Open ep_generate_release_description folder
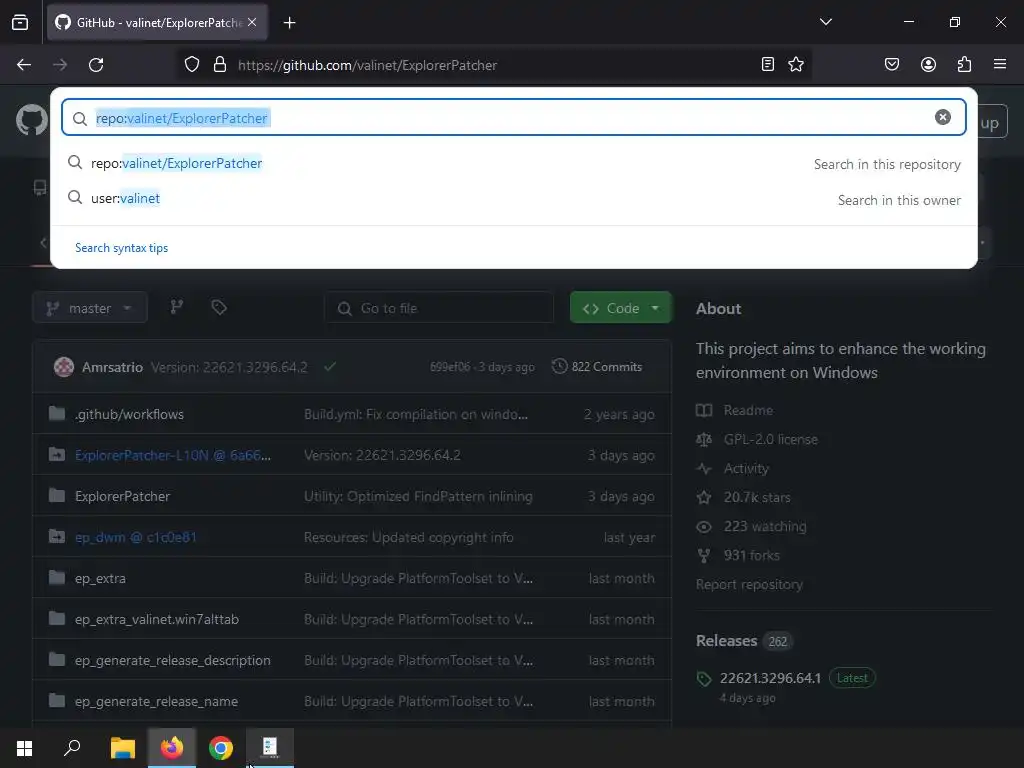This screenshot has height=768, width=1024. (x=172, y=660)
